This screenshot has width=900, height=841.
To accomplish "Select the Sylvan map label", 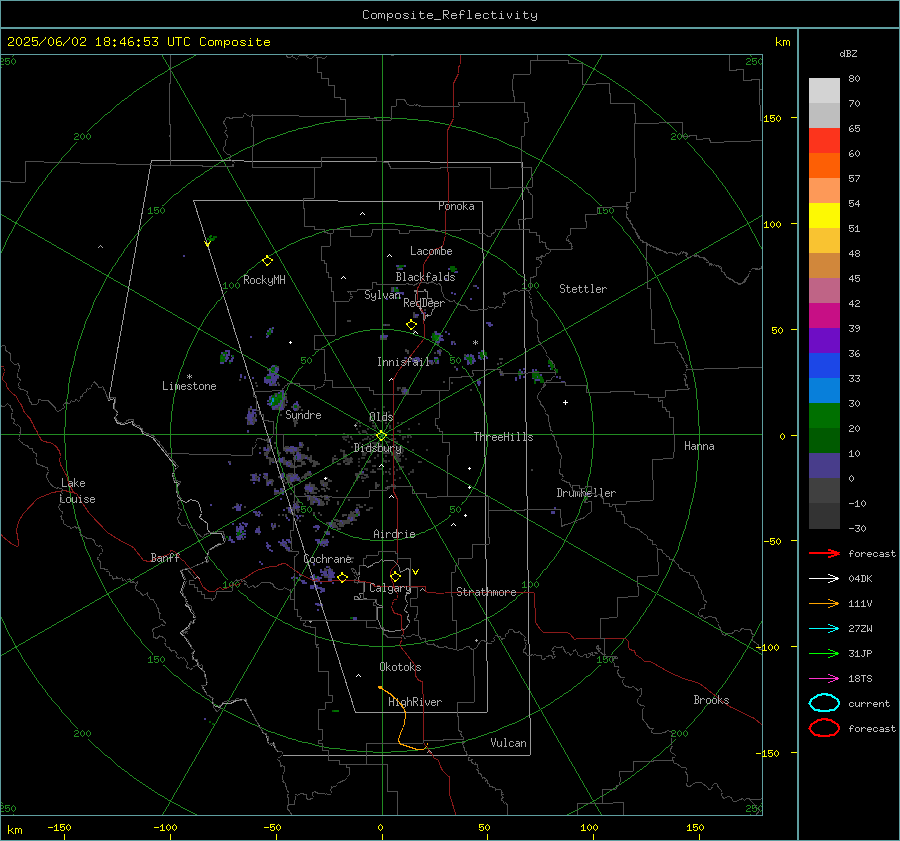I will [x=382, y=295].
